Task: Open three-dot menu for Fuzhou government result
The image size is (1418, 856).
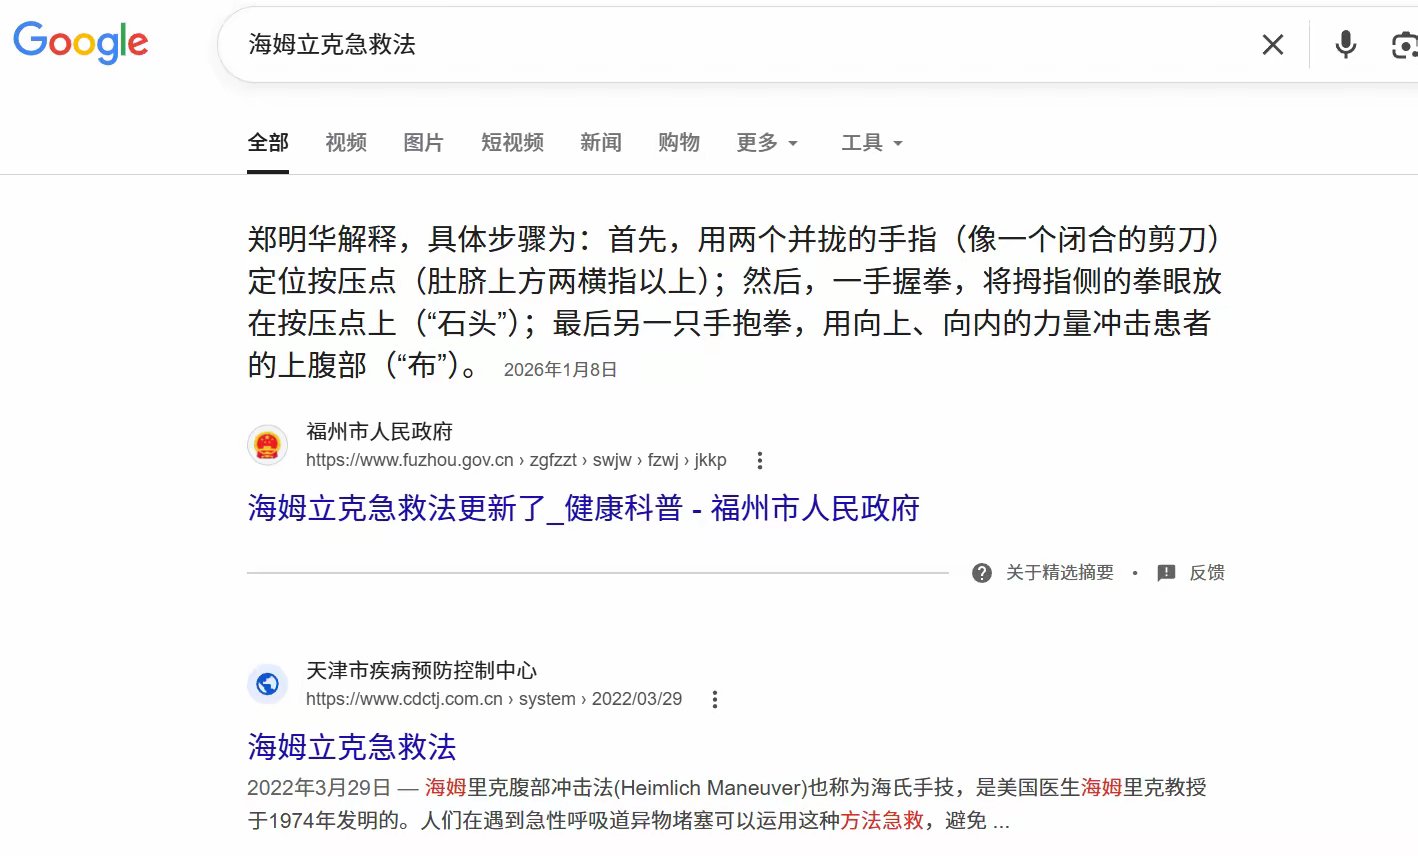Action: click(x=760, y=461)
